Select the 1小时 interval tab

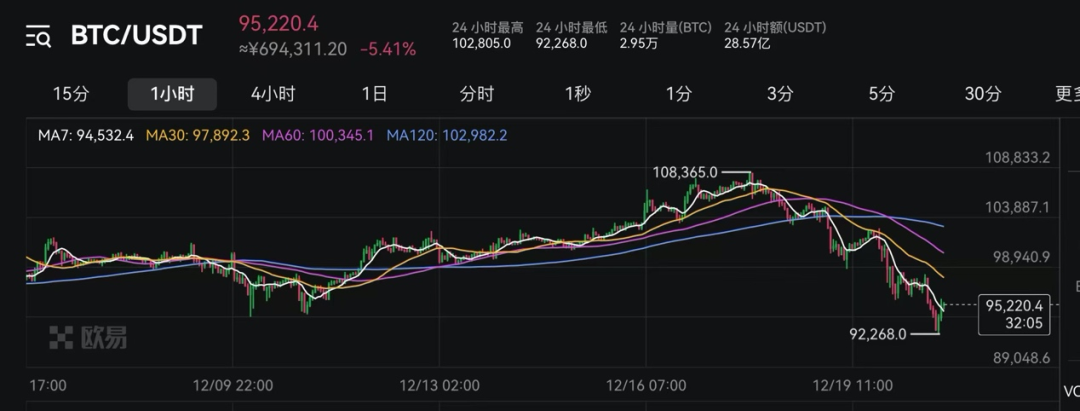[x=172, y=94]
